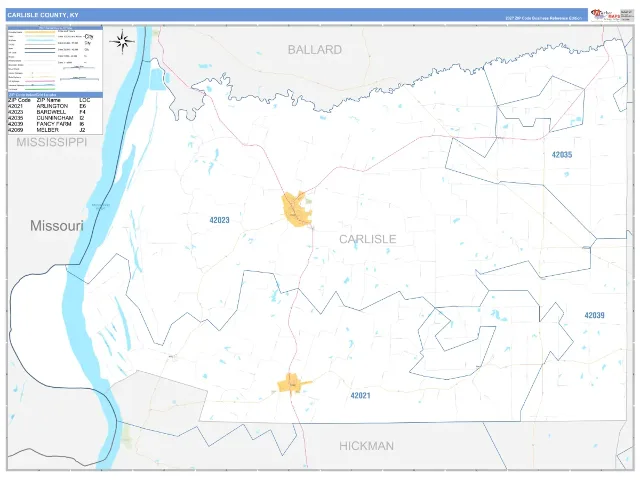Click the pink line swatch in legend
Viewport: 640px width, 480px height.
tap(40, 81)
